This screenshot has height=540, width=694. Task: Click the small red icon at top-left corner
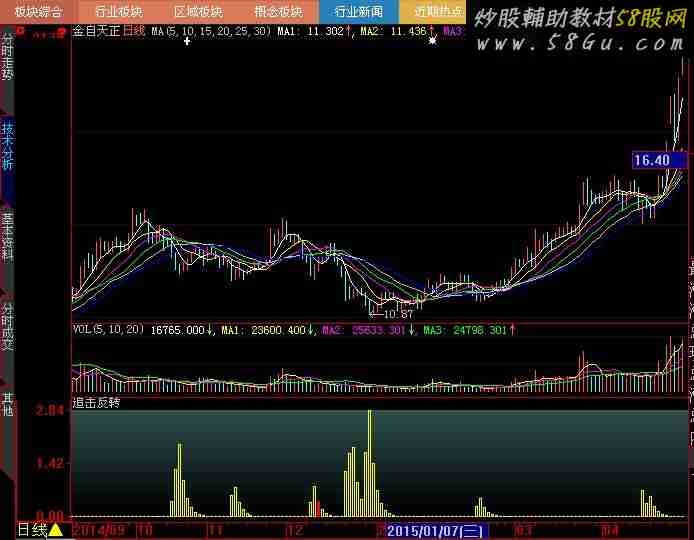(x=19, y=31)
